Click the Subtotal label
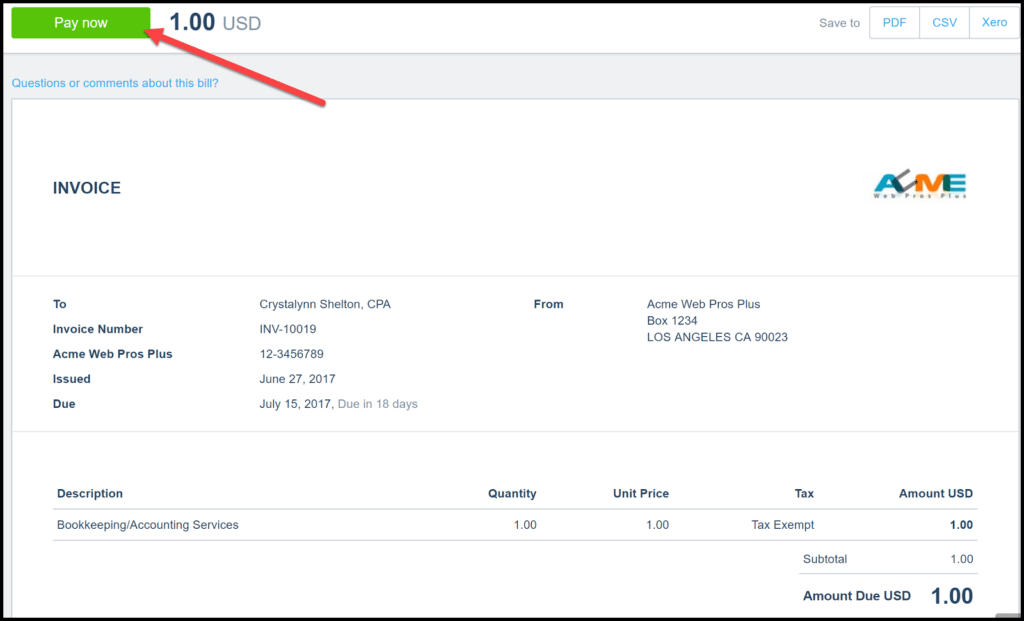The image size is (1024, 621). click(x=825, y=559)
